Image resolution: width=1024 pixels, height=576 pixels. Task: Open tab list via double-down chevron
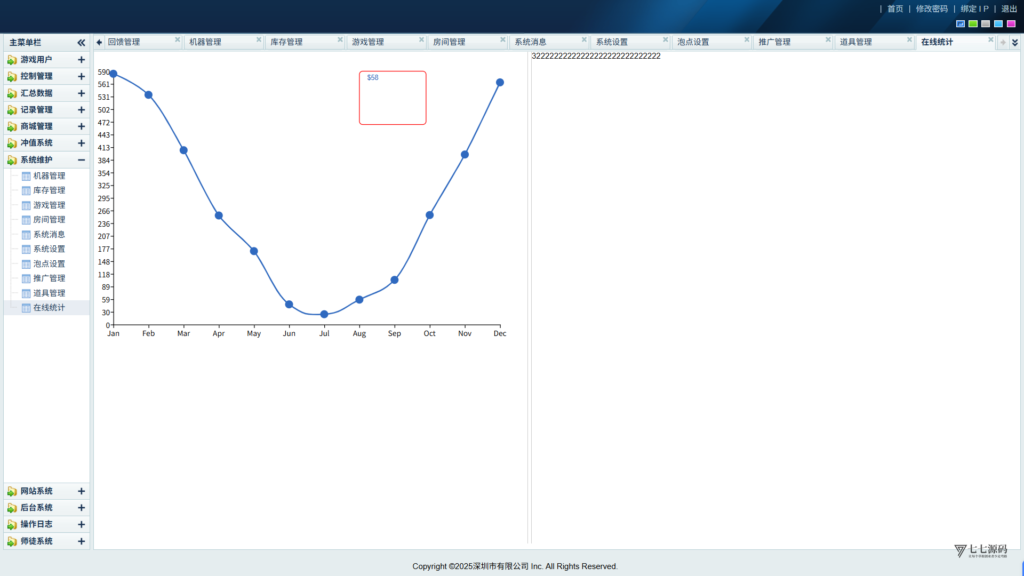coord(1015,42)
